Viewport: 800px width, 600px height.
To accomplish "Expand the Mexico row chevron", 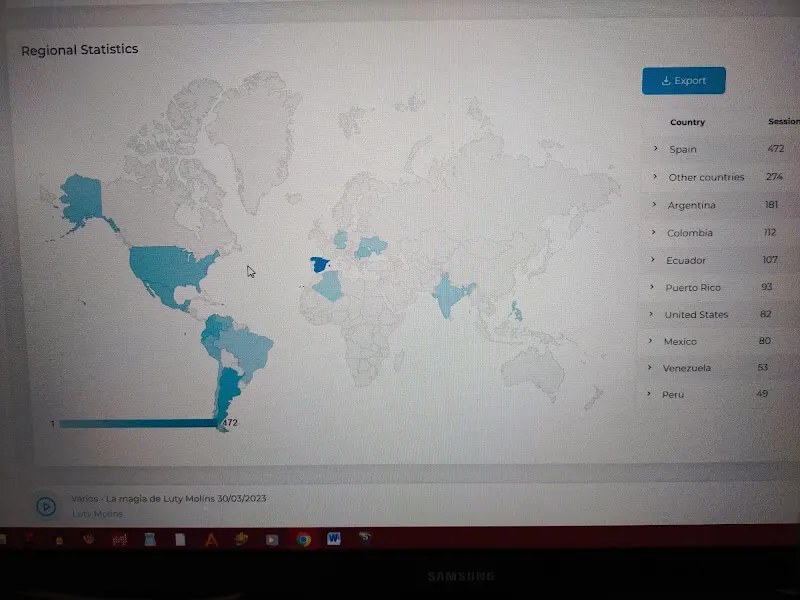I will 650,340.
